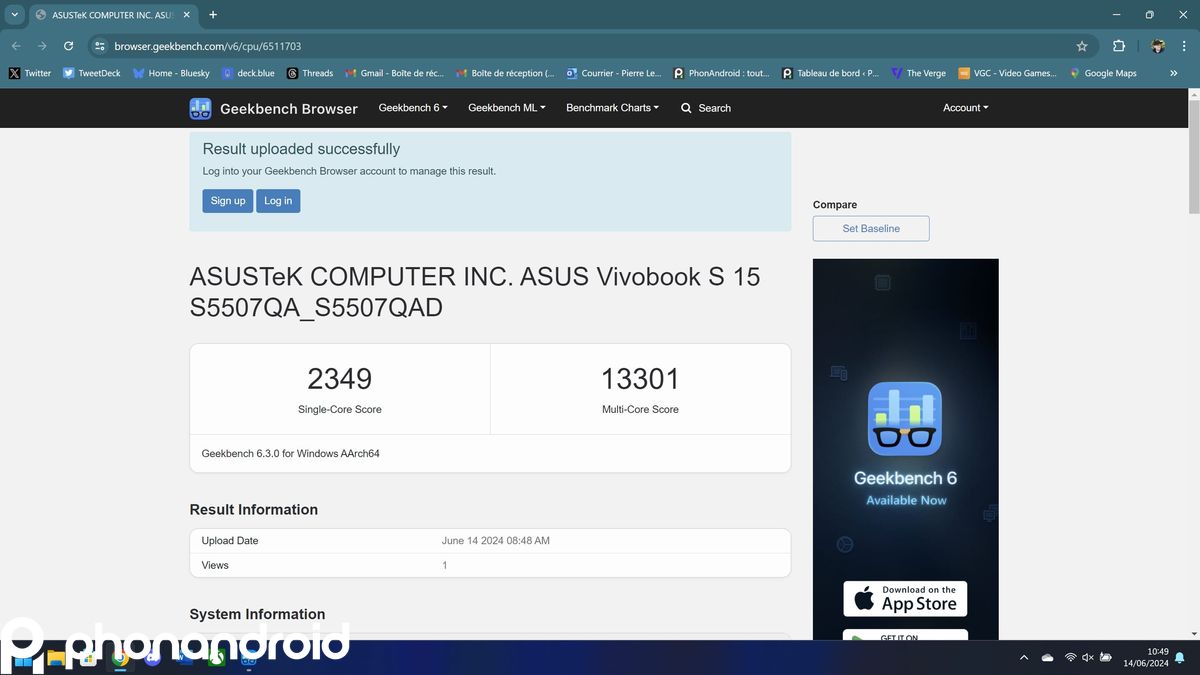
Task: Click the Geekbench Browser logo icon
Action: click(201, 108)
